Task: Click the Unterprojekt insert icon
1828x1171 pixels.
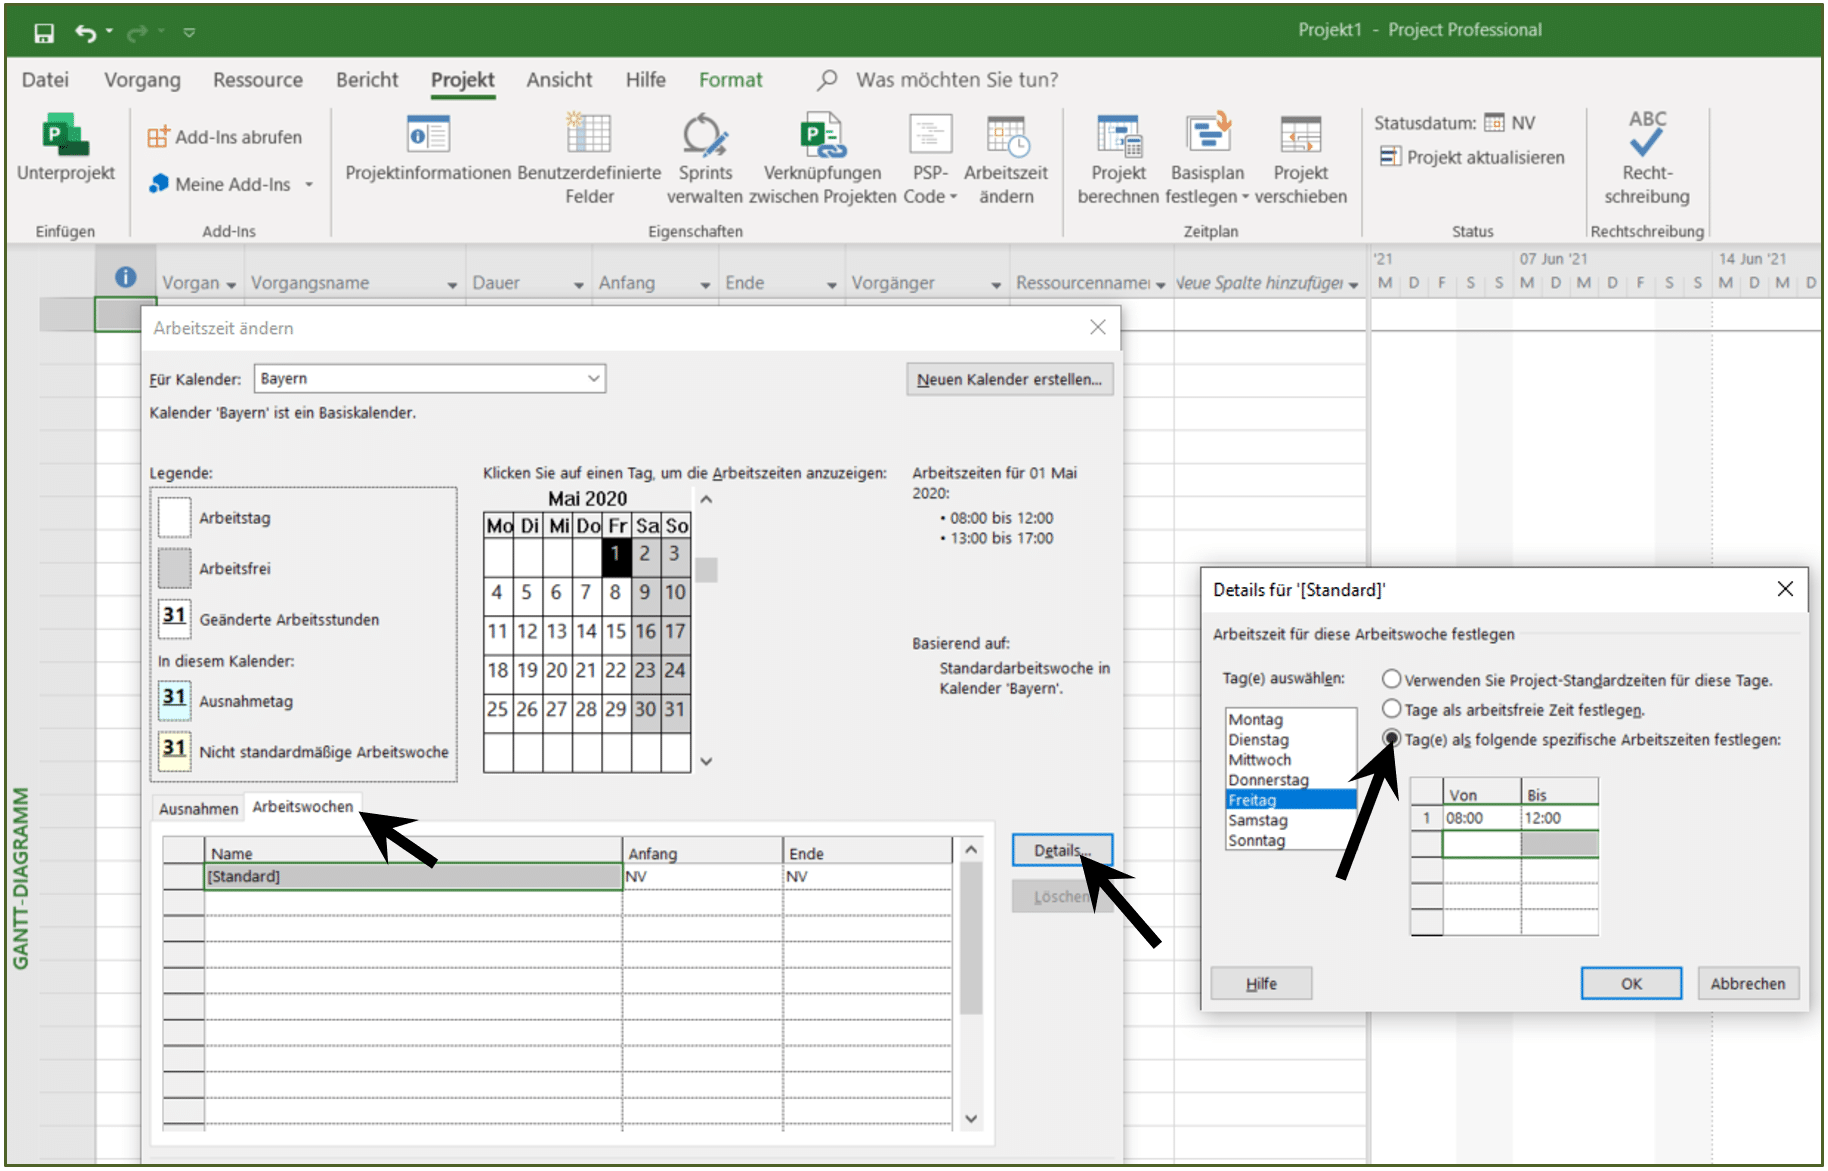Action: [x=65, y=136]
